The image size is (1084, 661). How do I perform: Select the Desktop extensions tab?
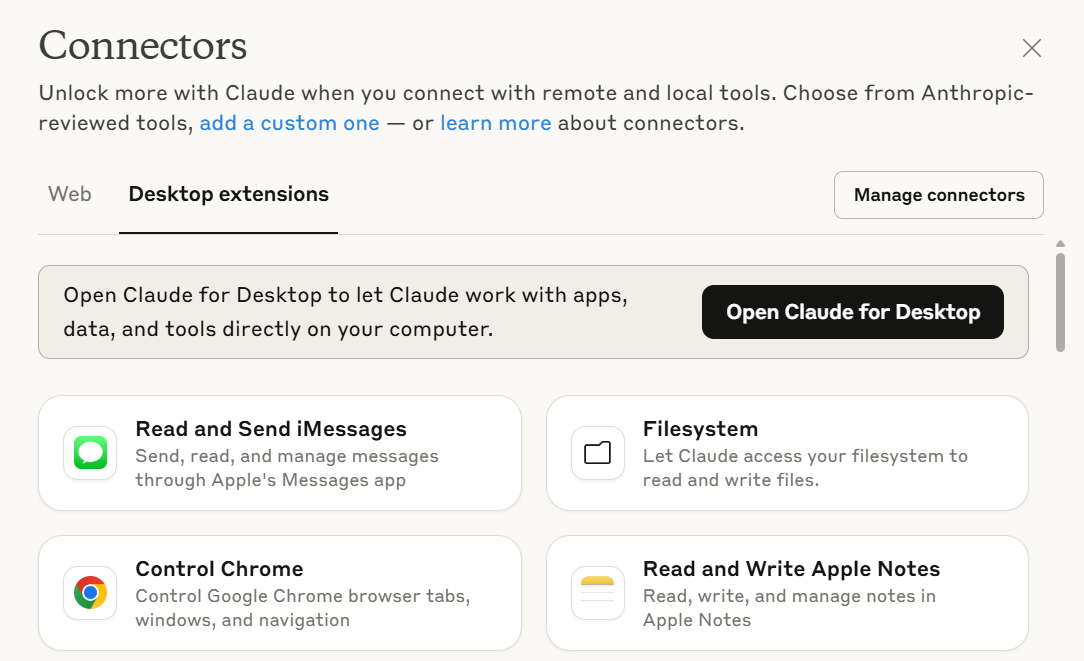(228, 194)
